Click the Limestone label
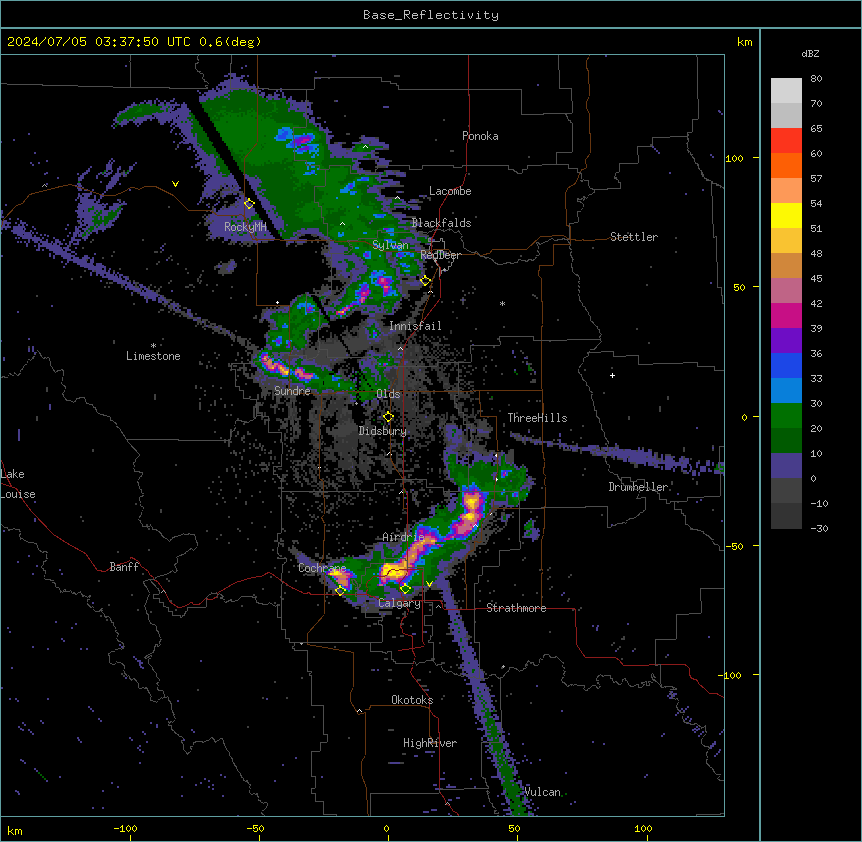Viewport: 862px width, 842px height. coord(153,356)
